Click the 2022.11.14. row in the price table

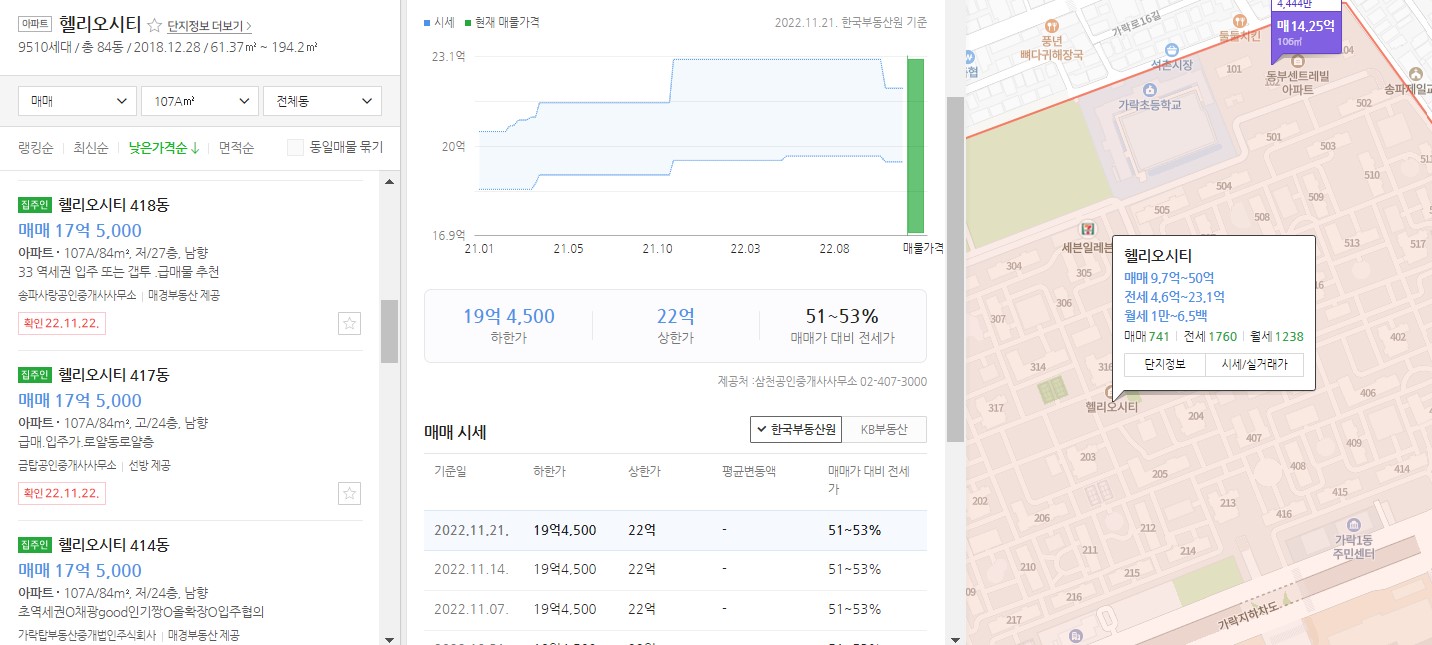pos(675,569)
